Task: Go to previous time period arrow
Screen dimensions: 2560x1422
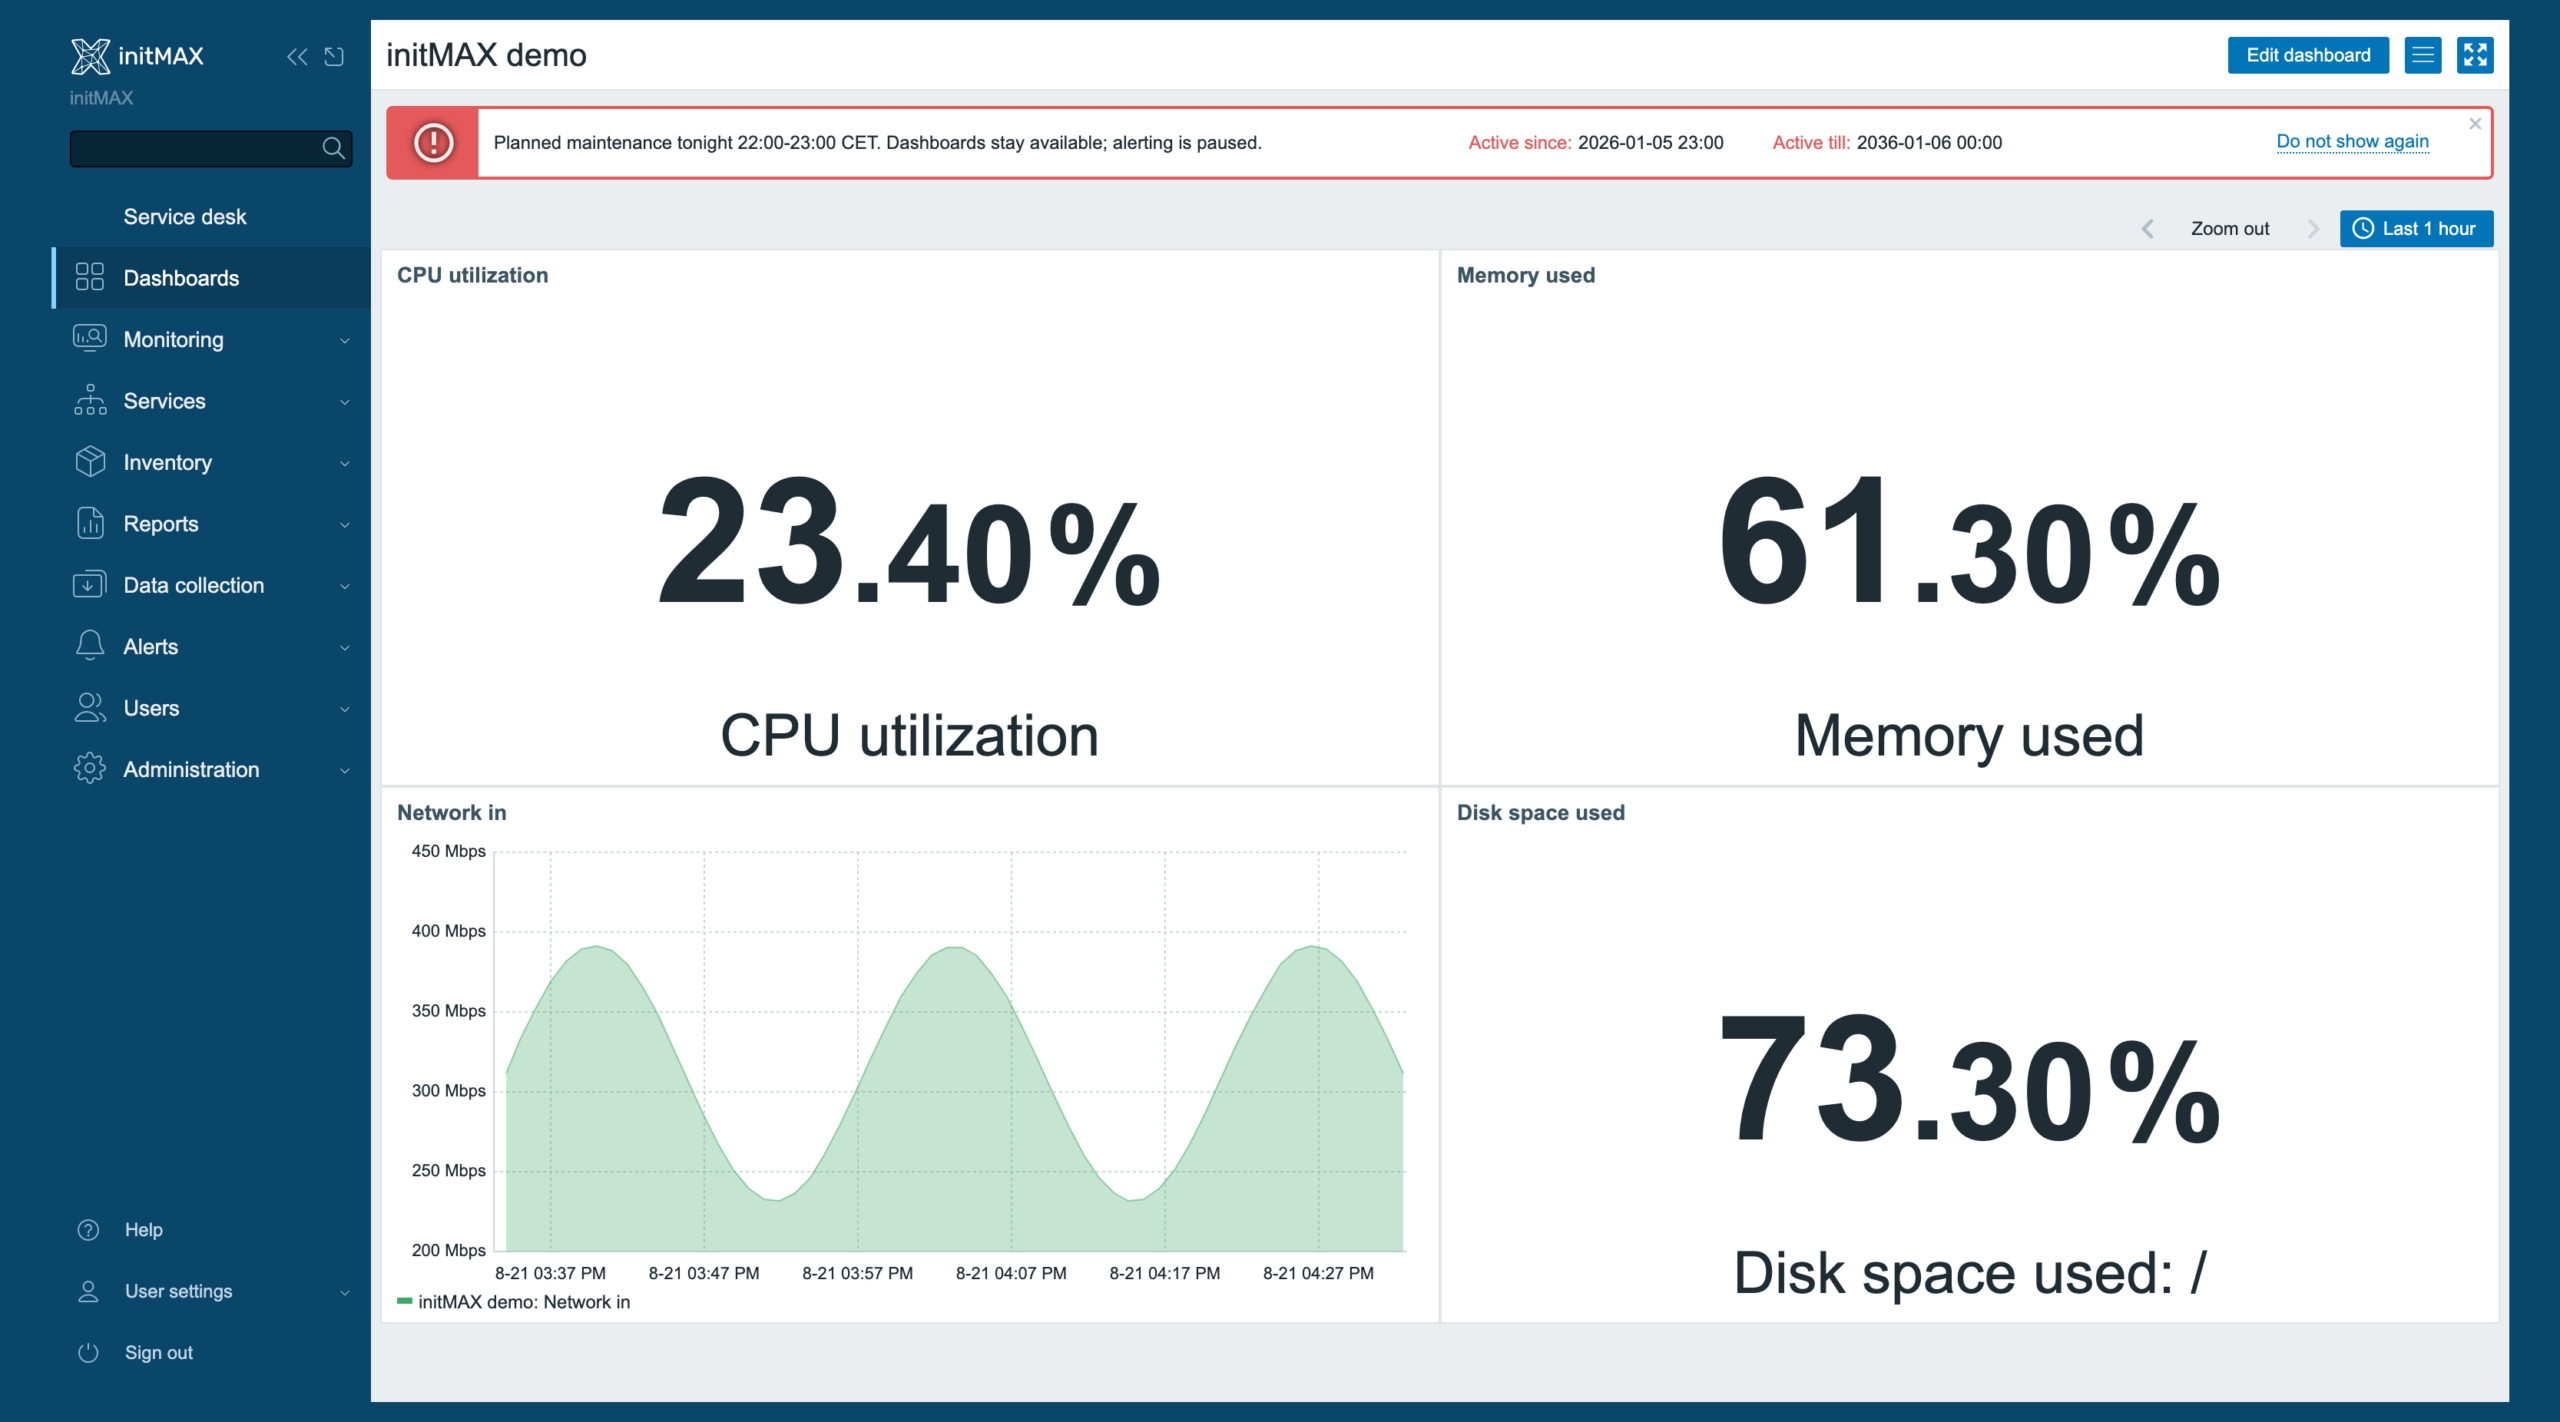Action: pos(2147,229)
